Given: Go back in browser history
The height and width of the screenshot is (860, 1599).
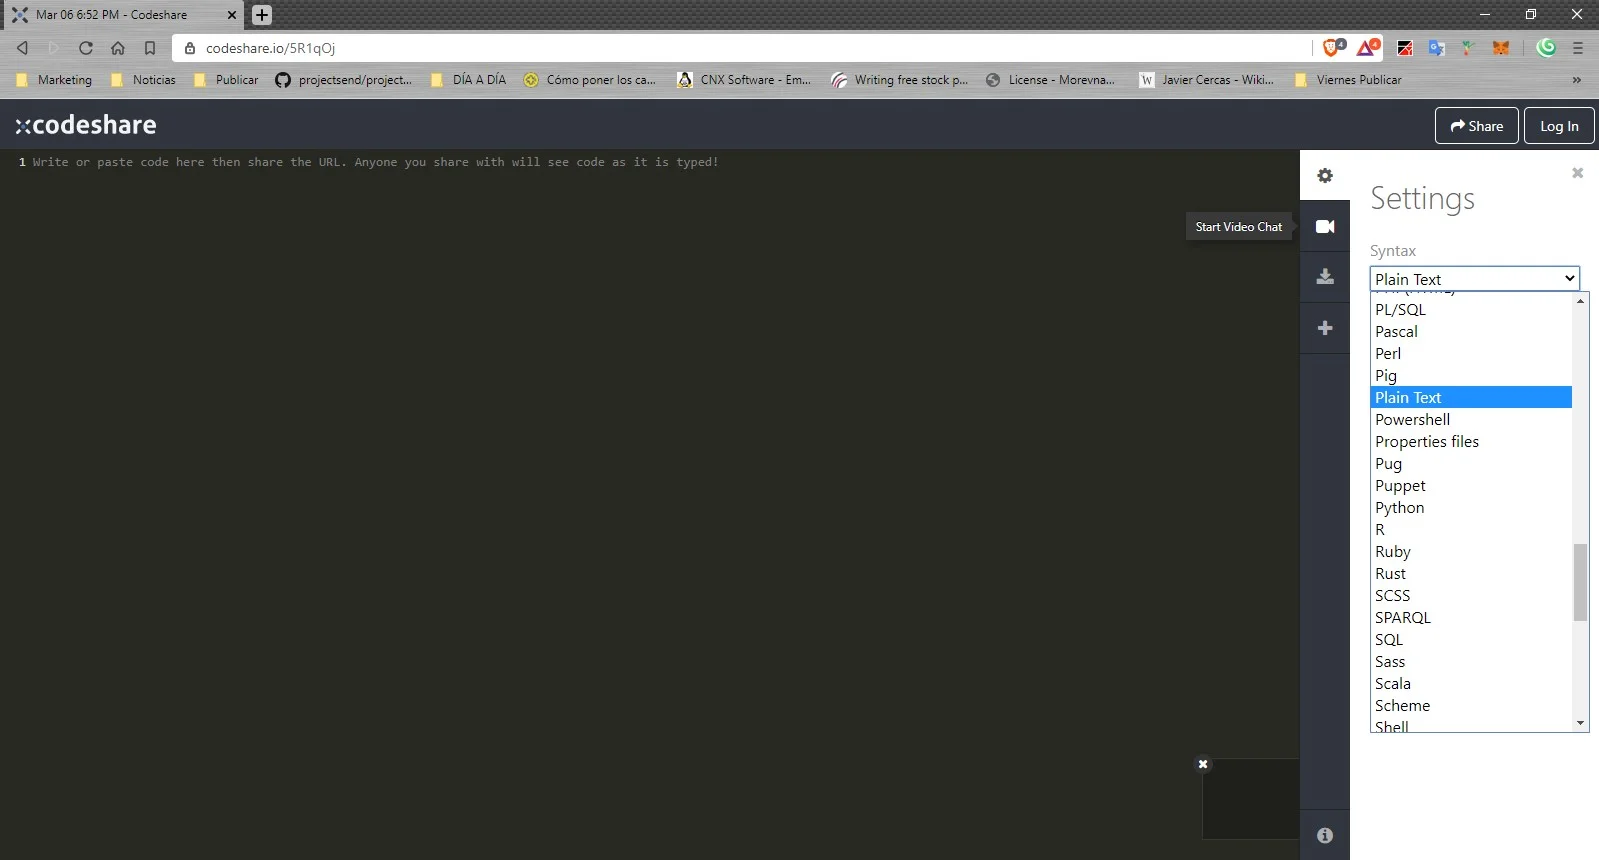Looking at the screenshot, I should 22,48.
